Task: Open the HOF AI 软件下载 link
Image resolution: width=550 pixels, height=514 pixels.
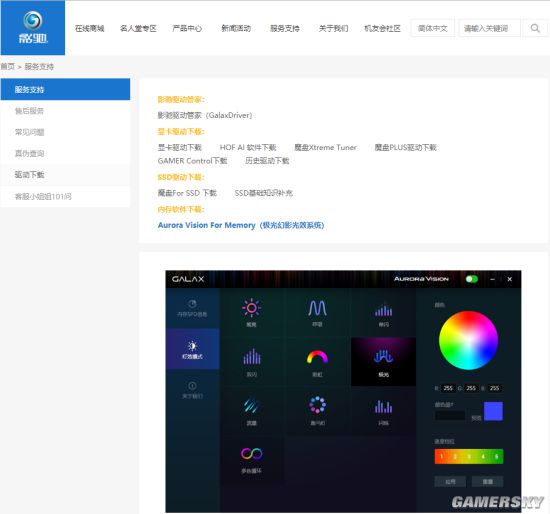Action: tap(248, 147)
